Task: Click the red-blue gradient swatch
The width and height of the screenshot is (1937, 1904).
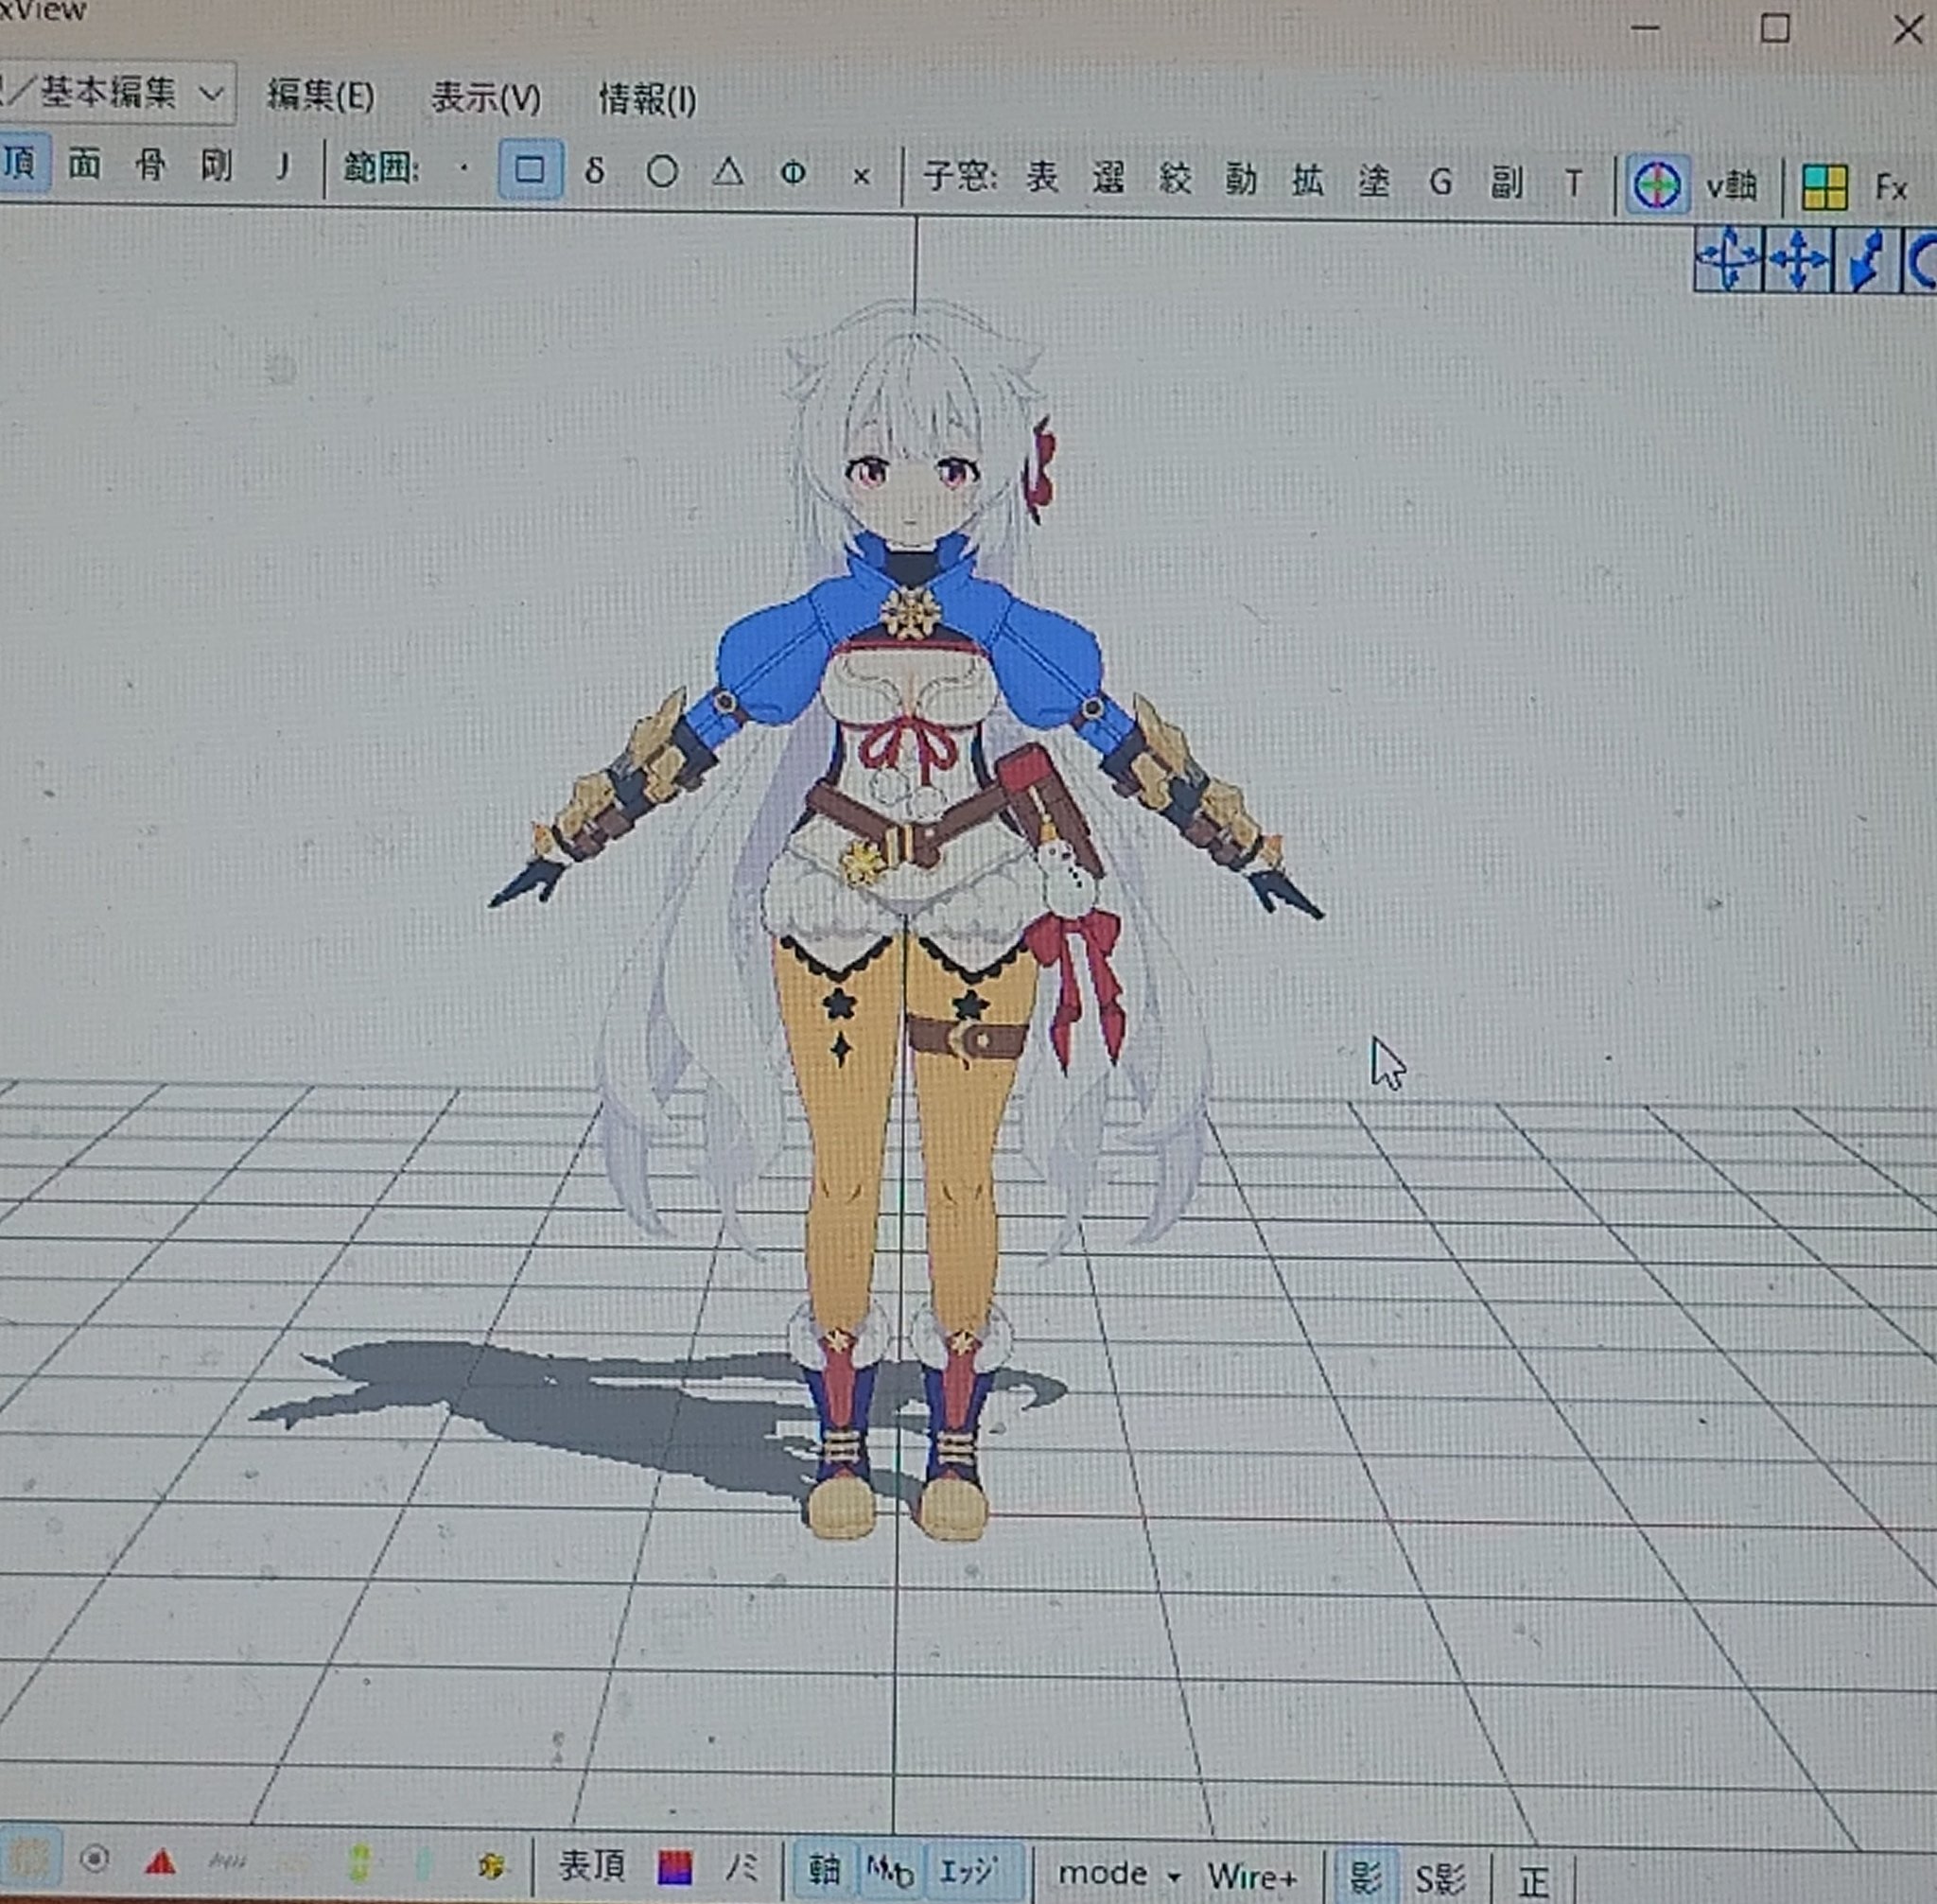Action: tap(675, 1867)
